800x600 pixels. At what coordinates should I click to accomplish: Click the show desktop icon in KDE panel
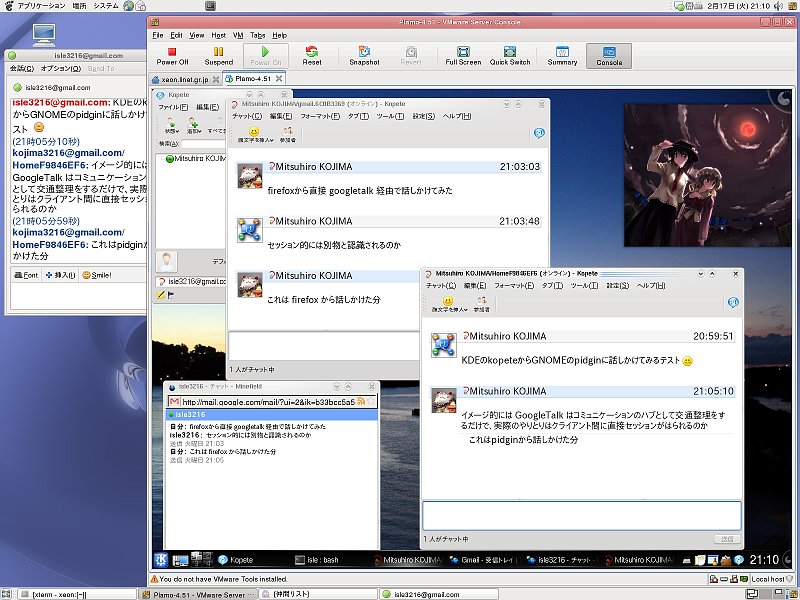pos(180,560)
